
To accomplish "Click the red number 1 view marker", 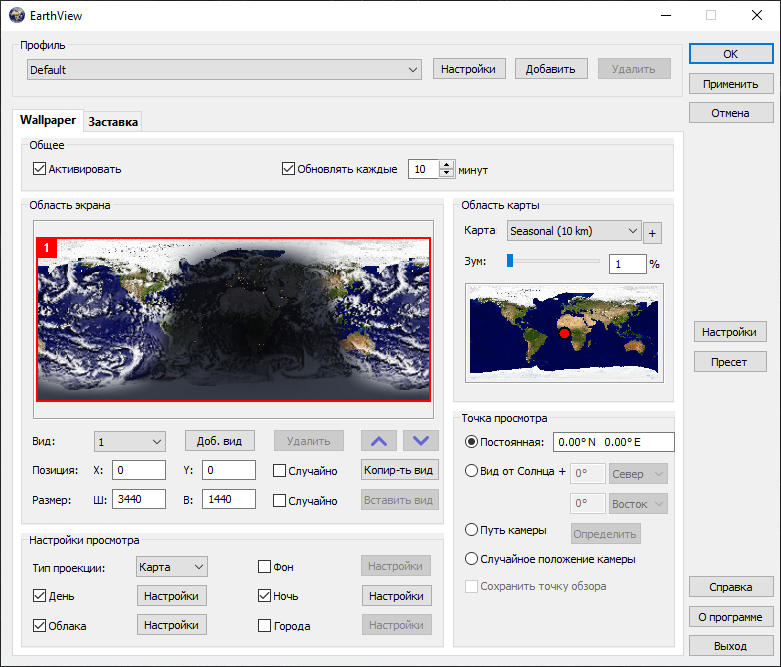I will pyautogui.click(x=46, y=247).
